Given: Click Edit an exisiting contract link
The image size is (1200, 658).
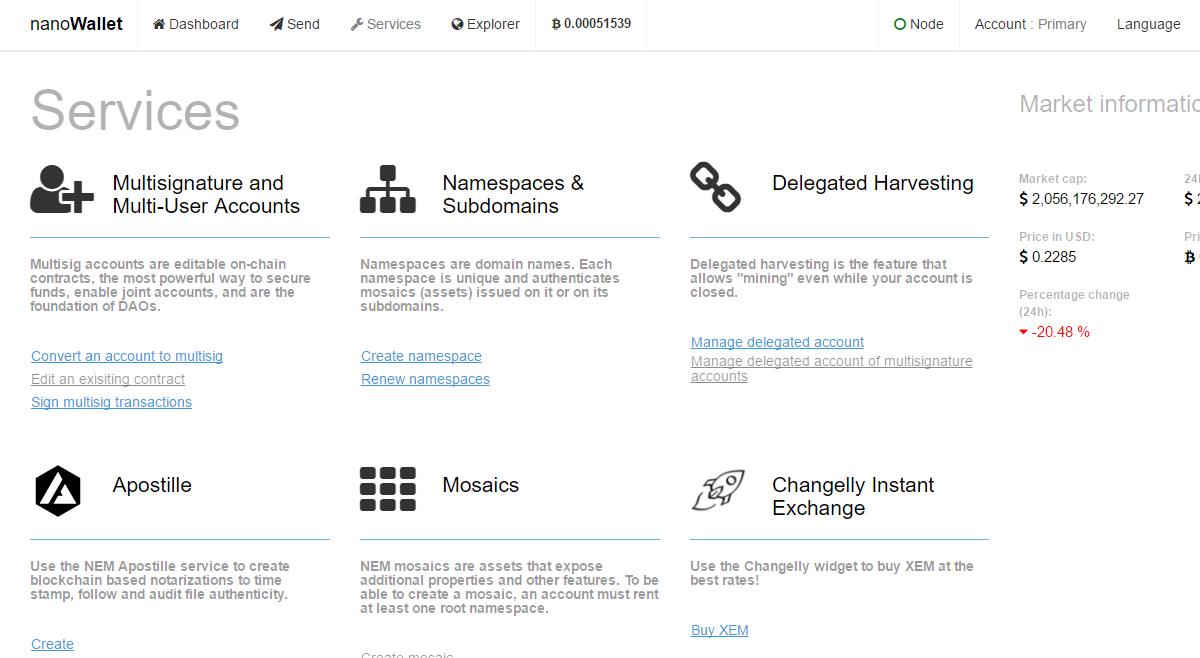Looking at the screenshot, I should pos(108,379).
